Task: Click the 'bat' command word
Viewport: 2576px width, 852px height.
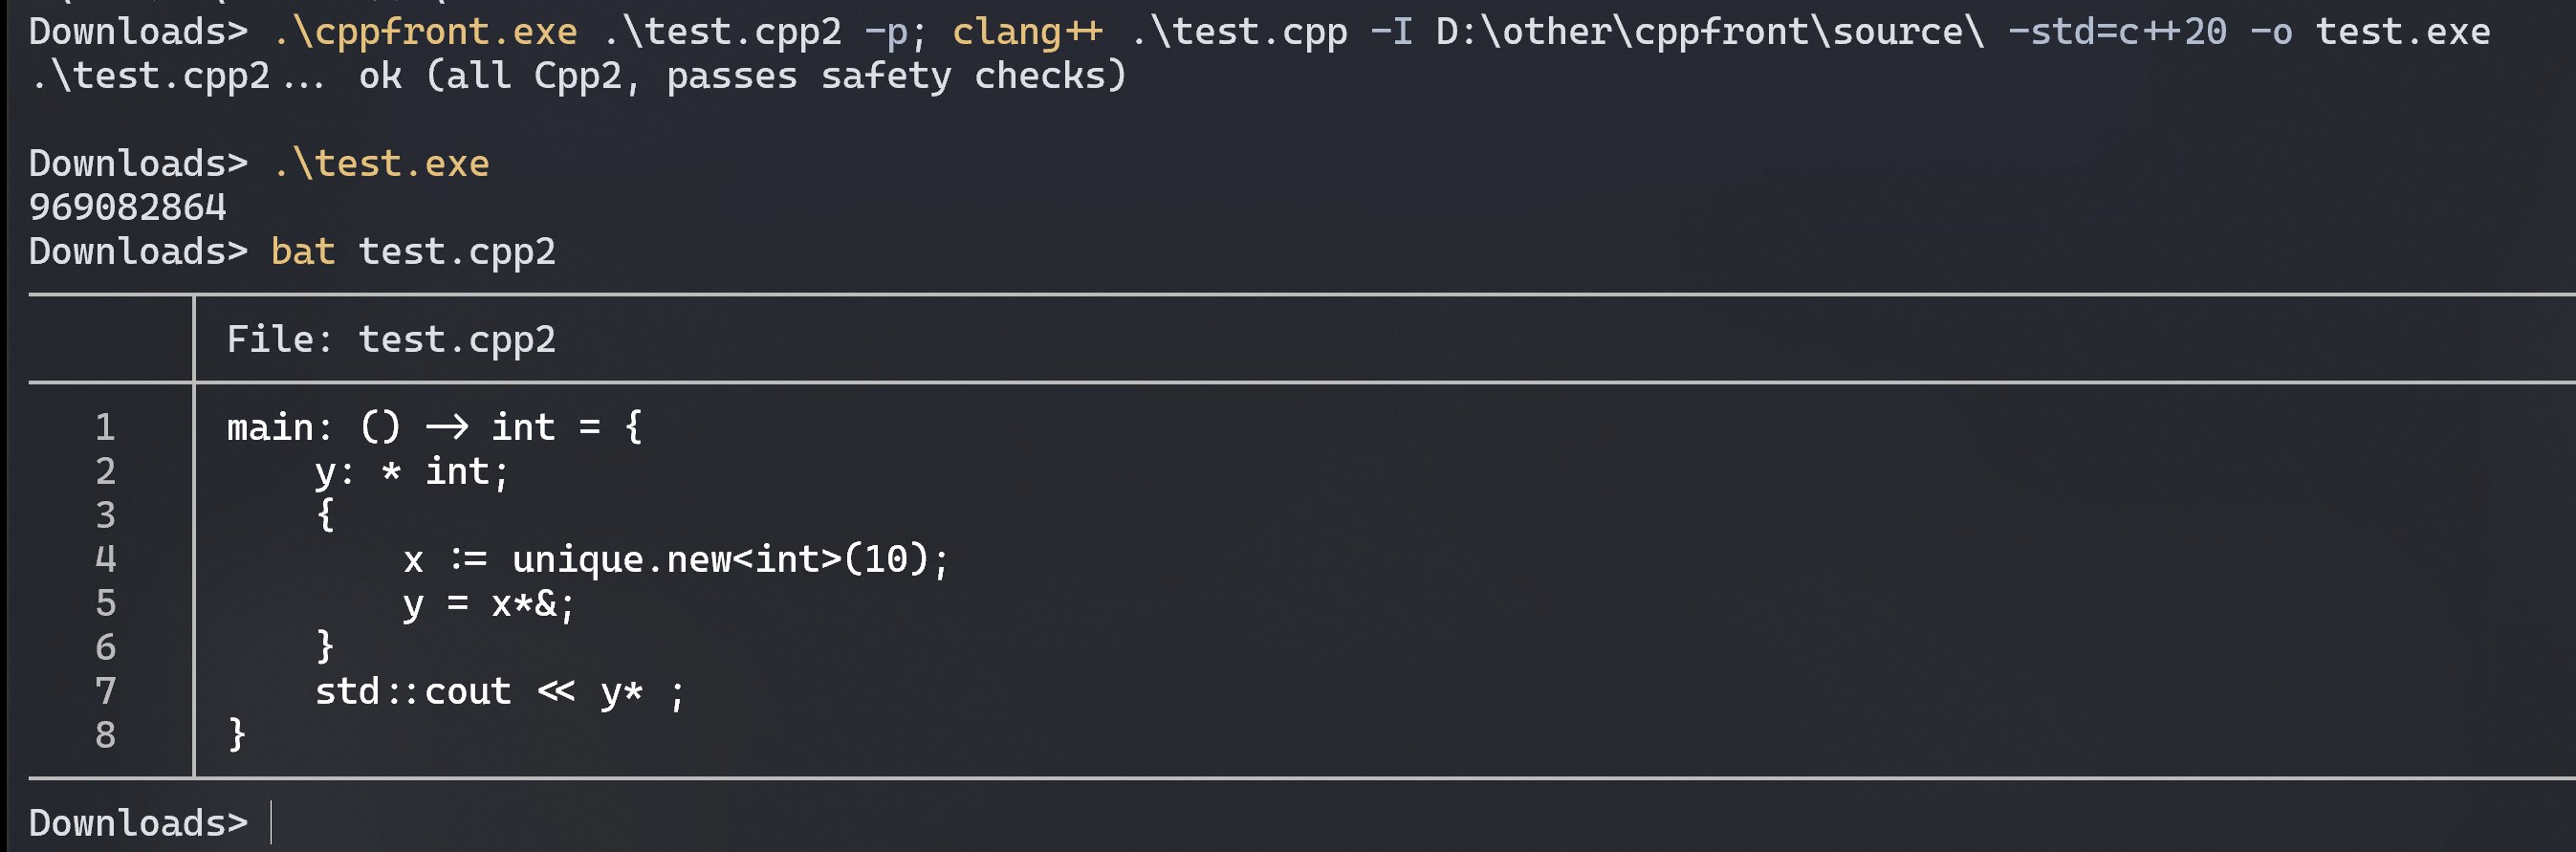Action: pos(303,251)
